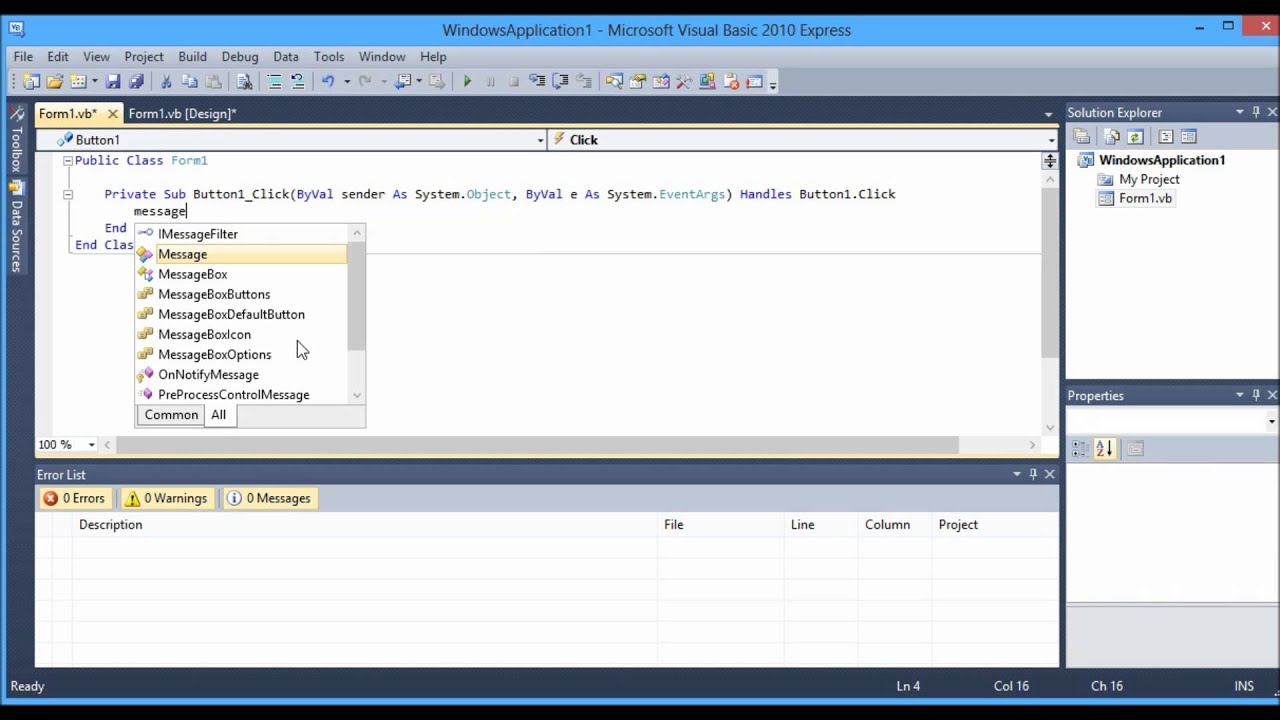This screenshot has height=720, width=1280.
Task: Toggle auto-hide pin on Solution Explorer
Action: pos(1256,112)
